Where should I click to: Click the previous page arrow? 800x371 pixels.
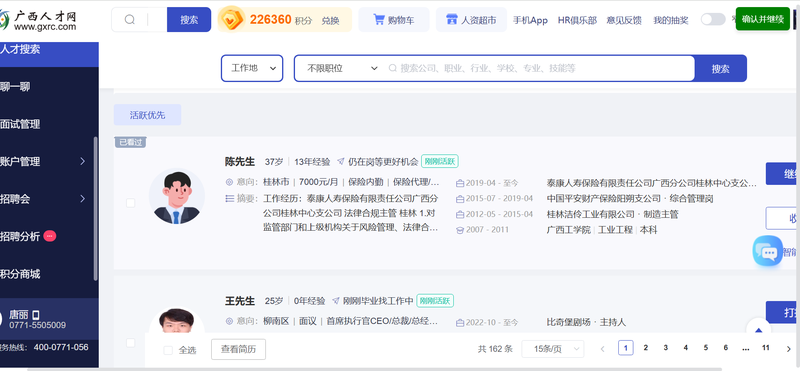[603, 349]
